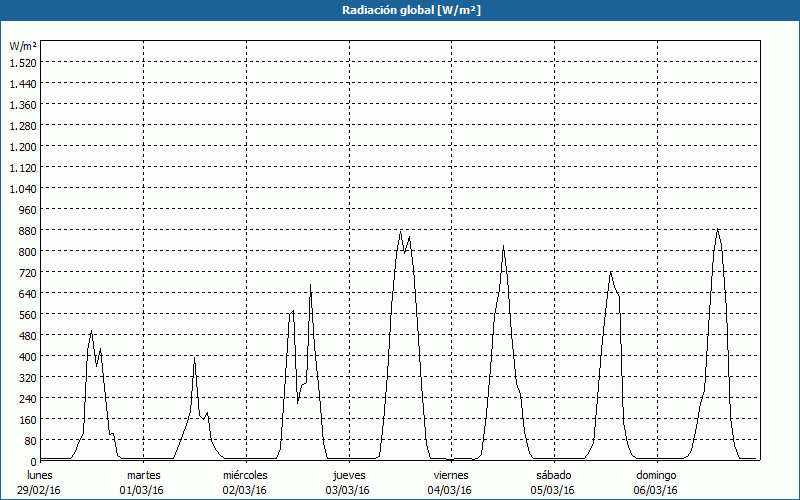Click the radiation curve peak on martes
The height and width of the screenshot is (500, 800).
tap(195, 358)
